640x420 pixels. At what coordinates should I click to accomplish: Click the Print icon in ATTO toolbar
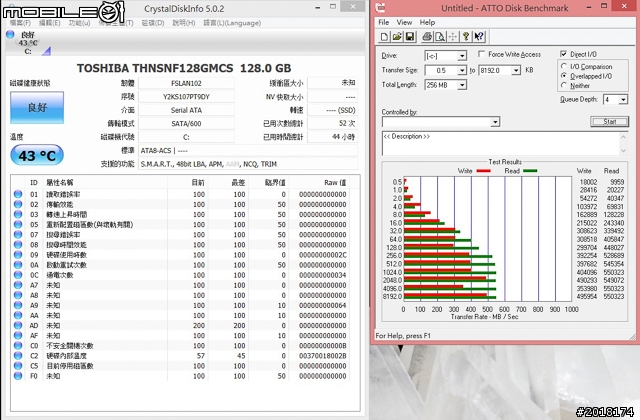click(x=427, y=37)
